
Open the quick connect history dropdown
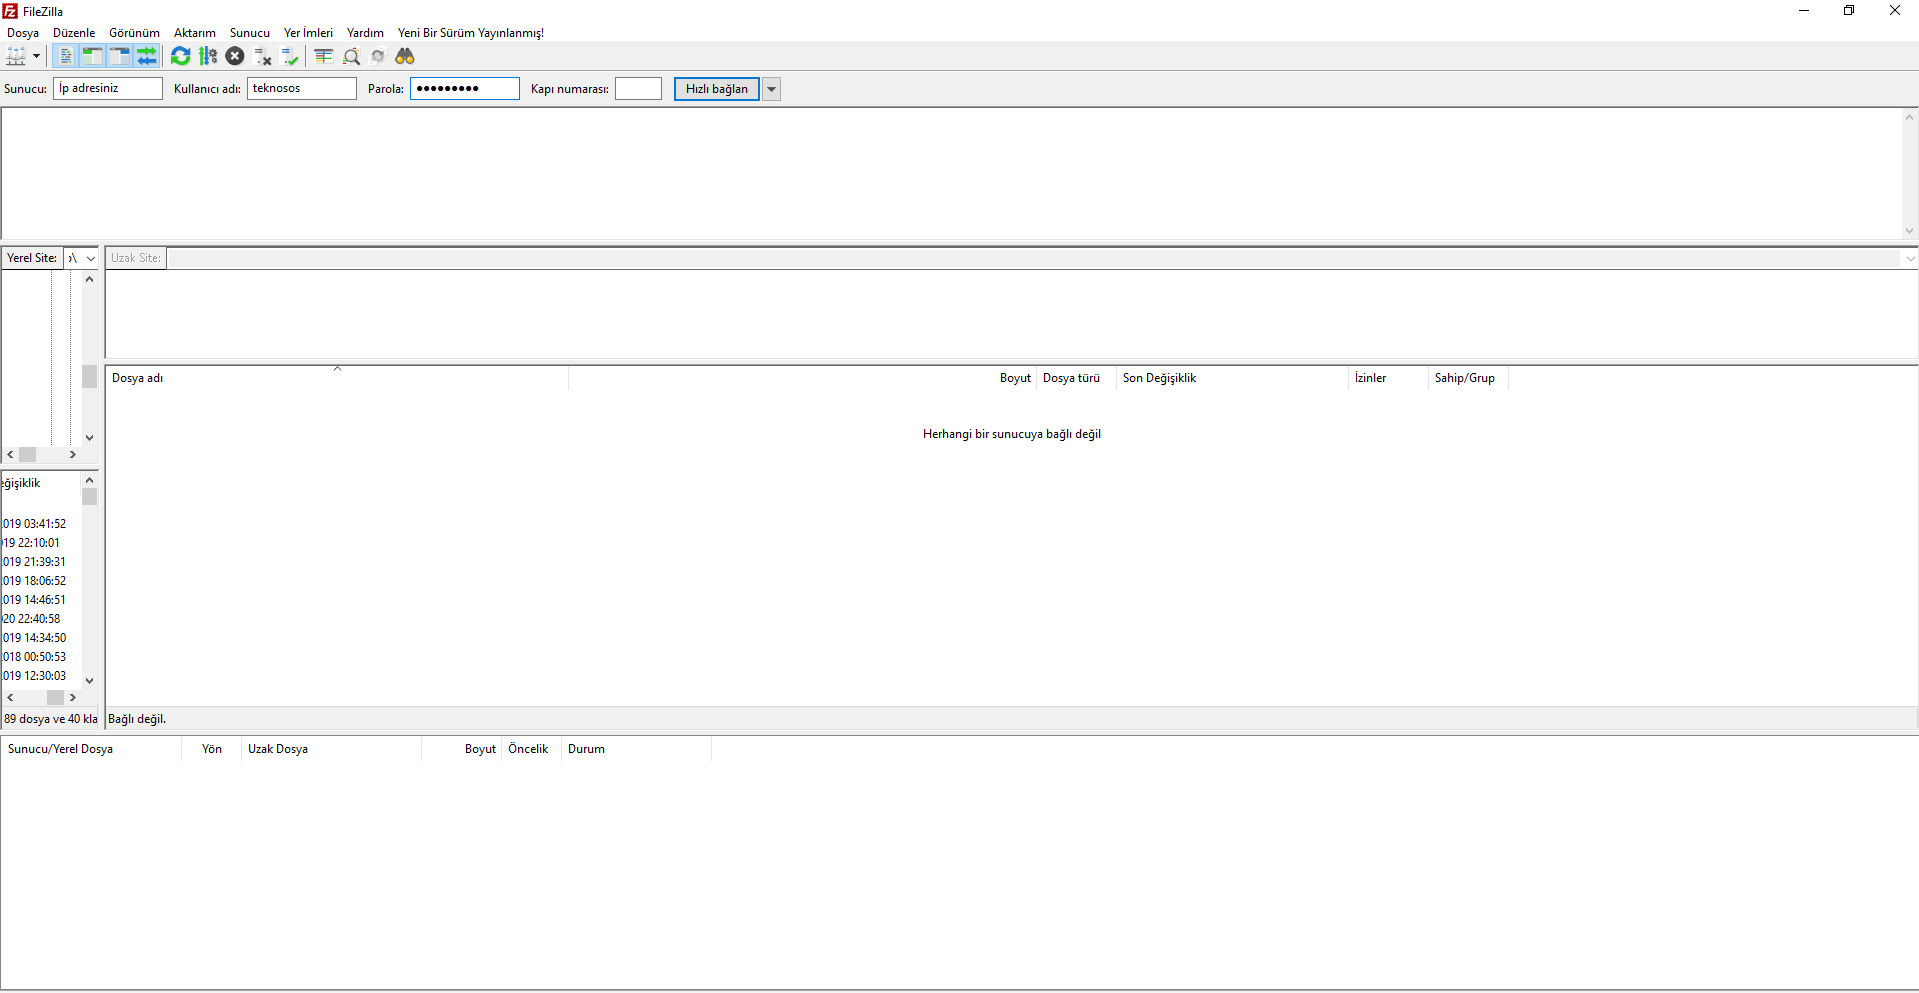point(772,89)
